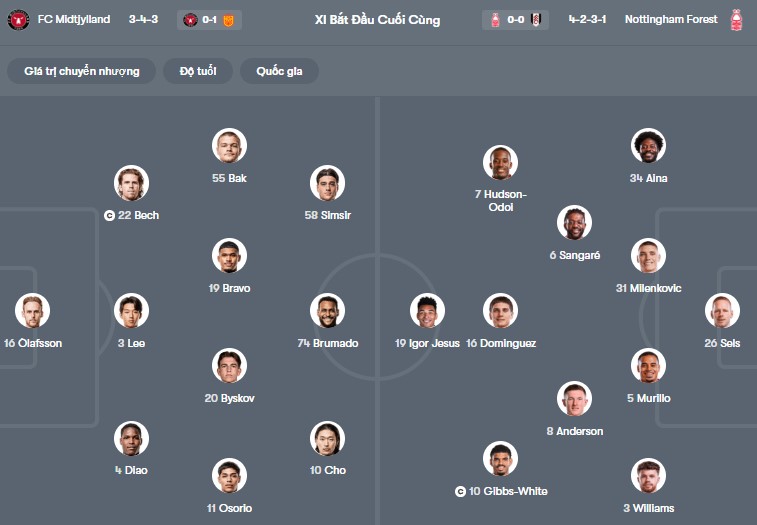Click the Nottingham Forest crest at top right

[737, 20]
